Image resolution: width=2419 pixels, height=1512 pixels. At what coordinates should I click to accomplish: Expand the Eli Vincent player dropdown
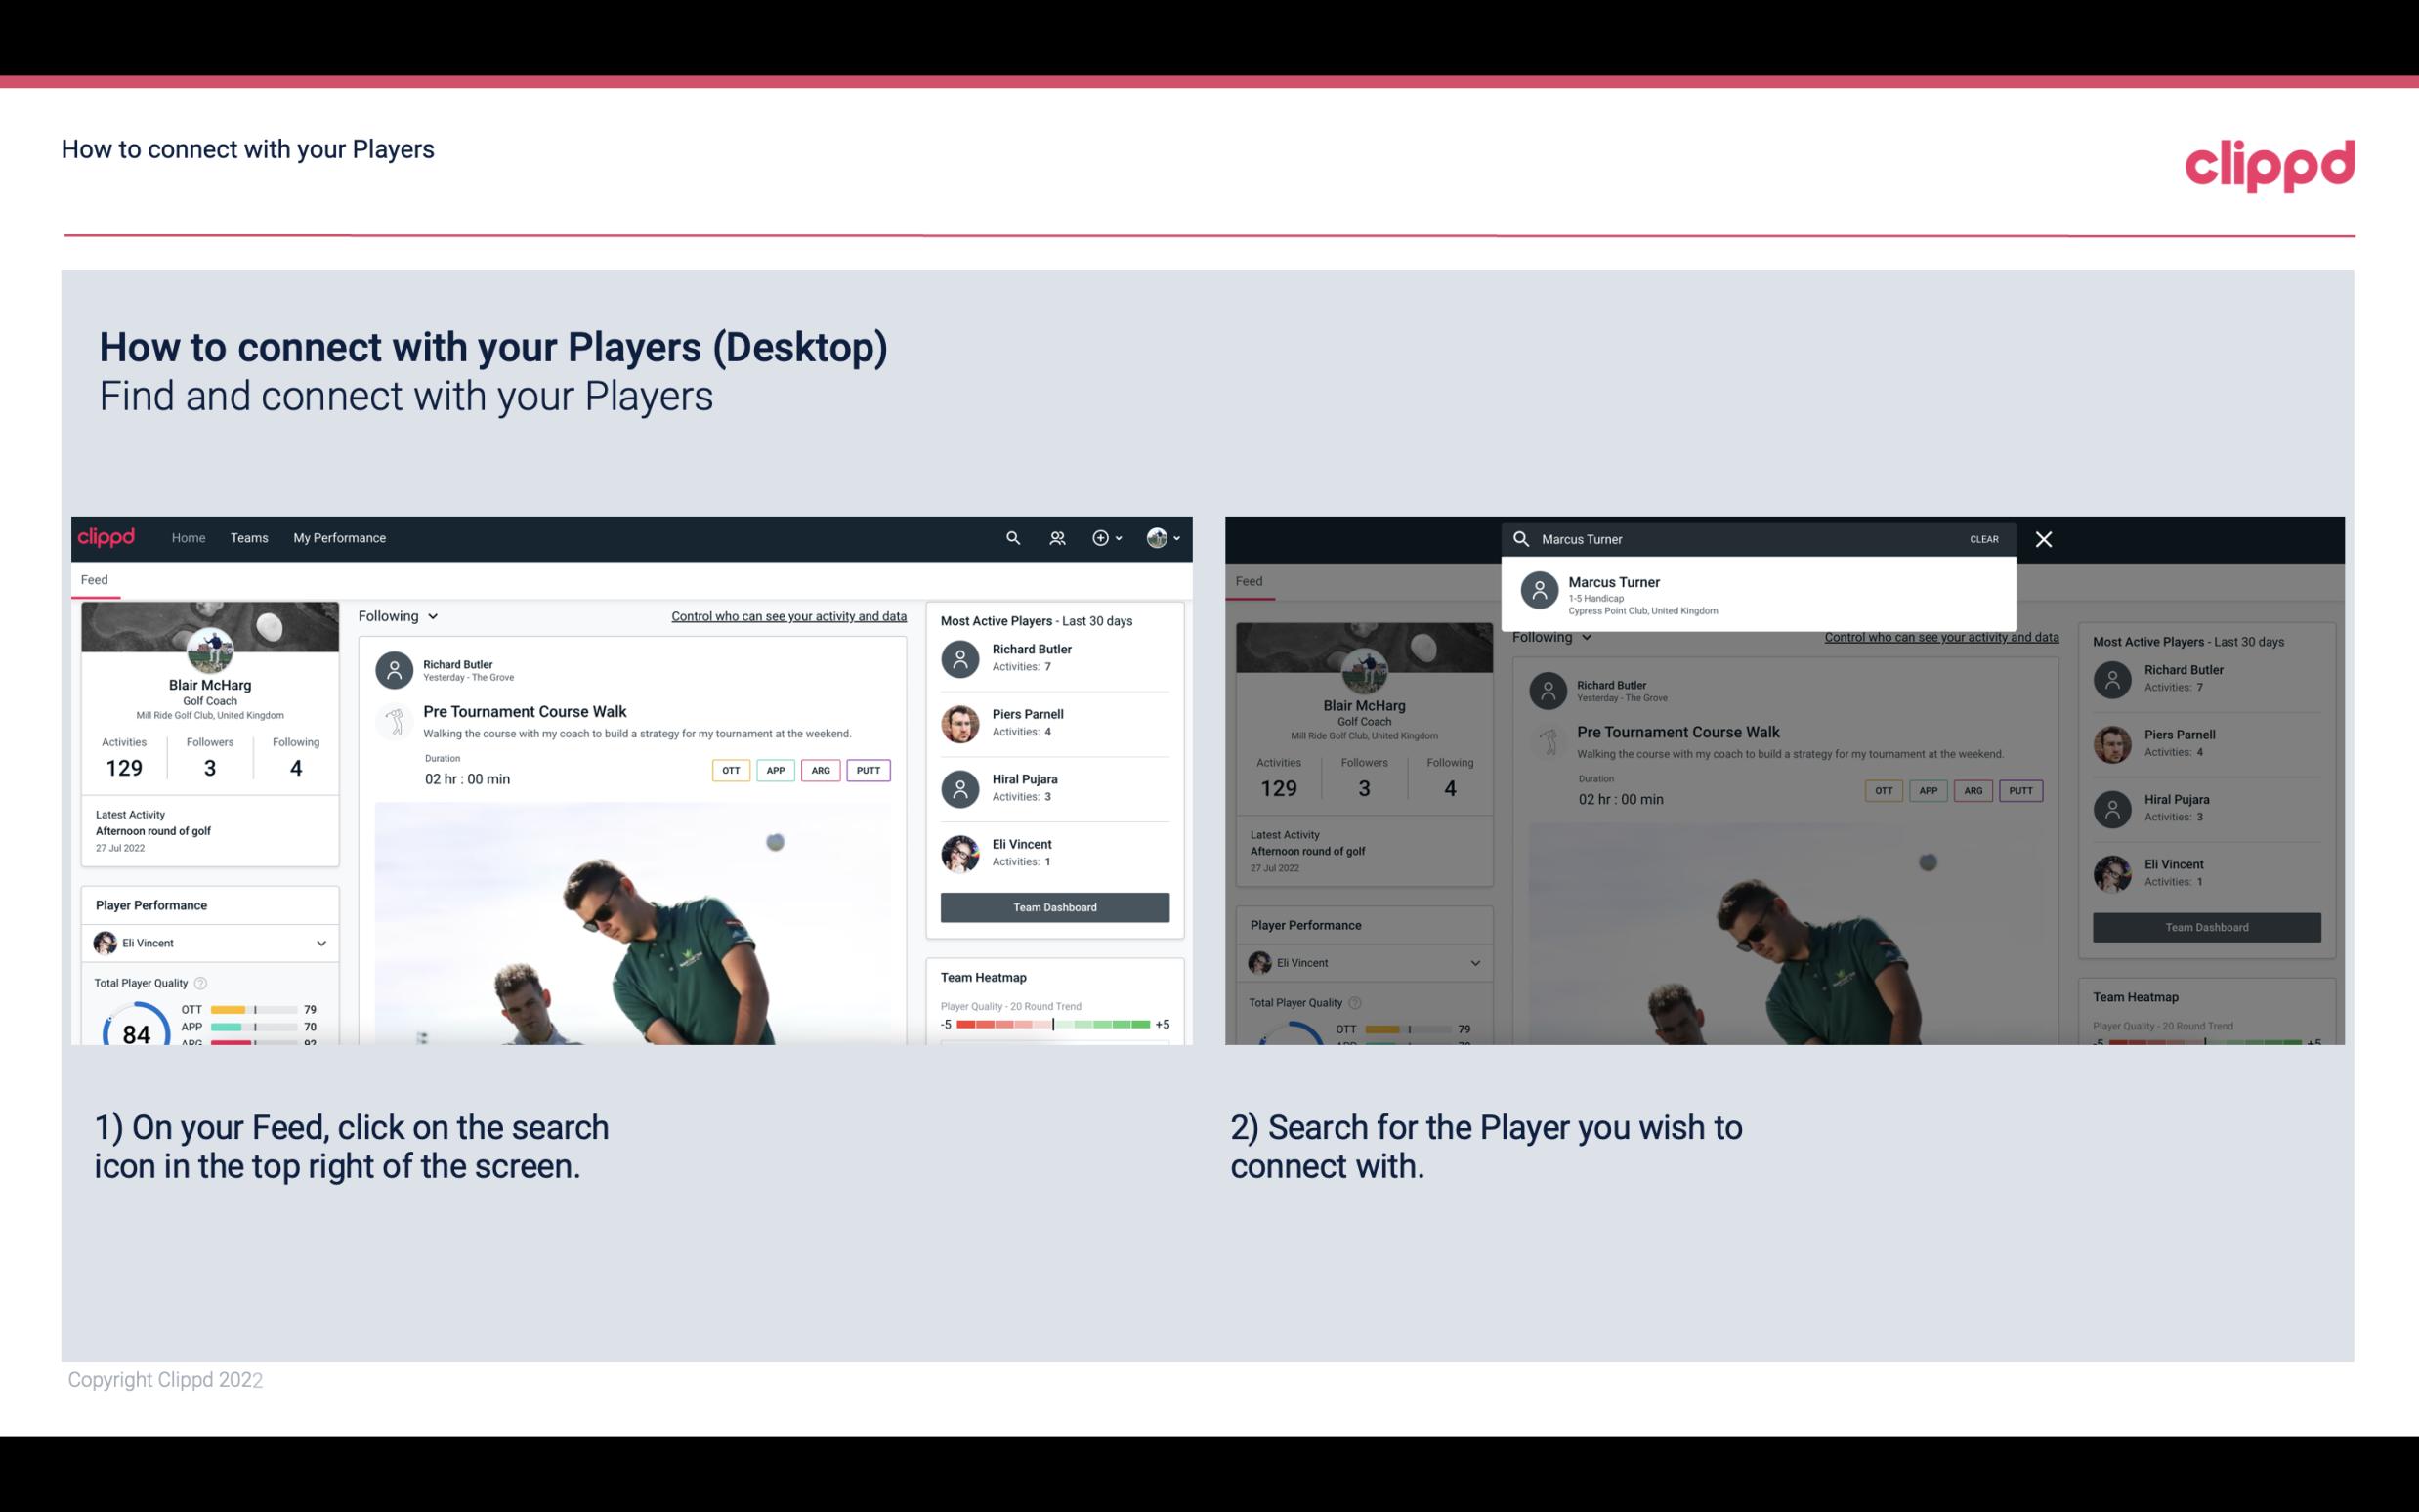click(x=320, y=943)
